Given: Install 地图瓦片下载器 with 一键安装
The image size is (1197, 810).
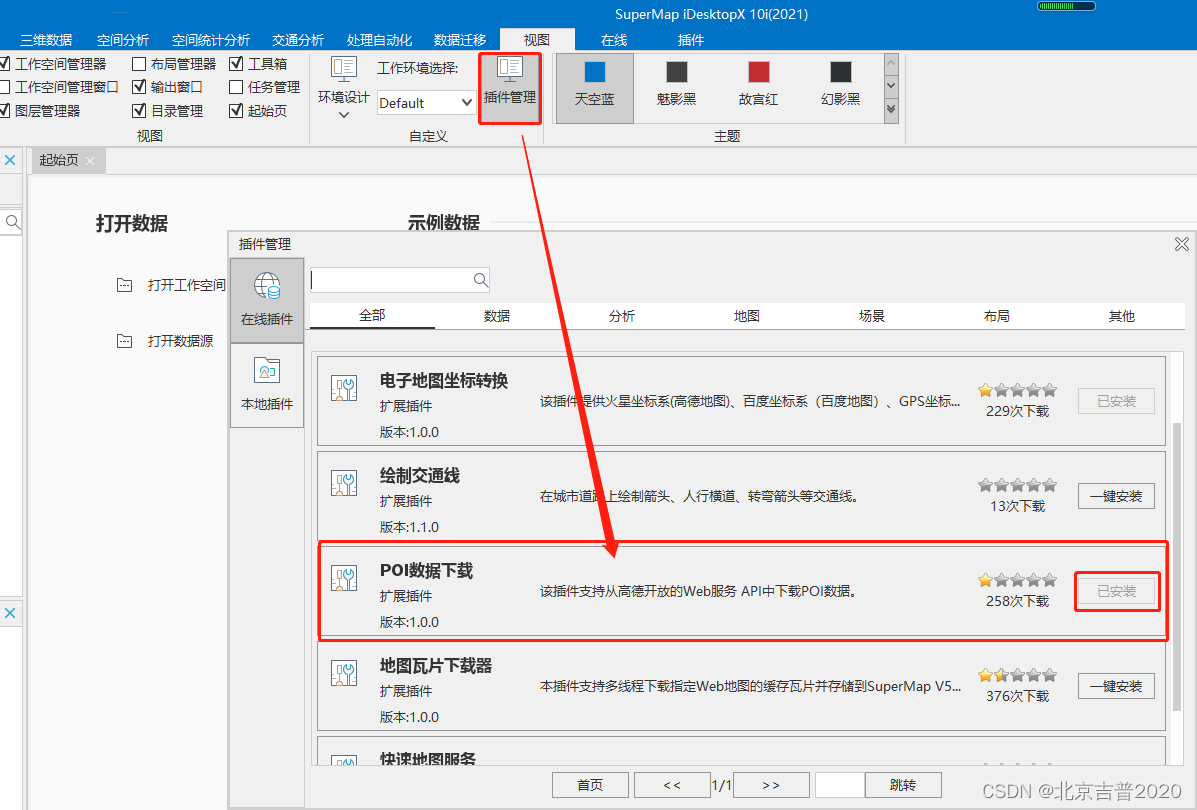Looking at the screenshot, I should pos(1116,686).
